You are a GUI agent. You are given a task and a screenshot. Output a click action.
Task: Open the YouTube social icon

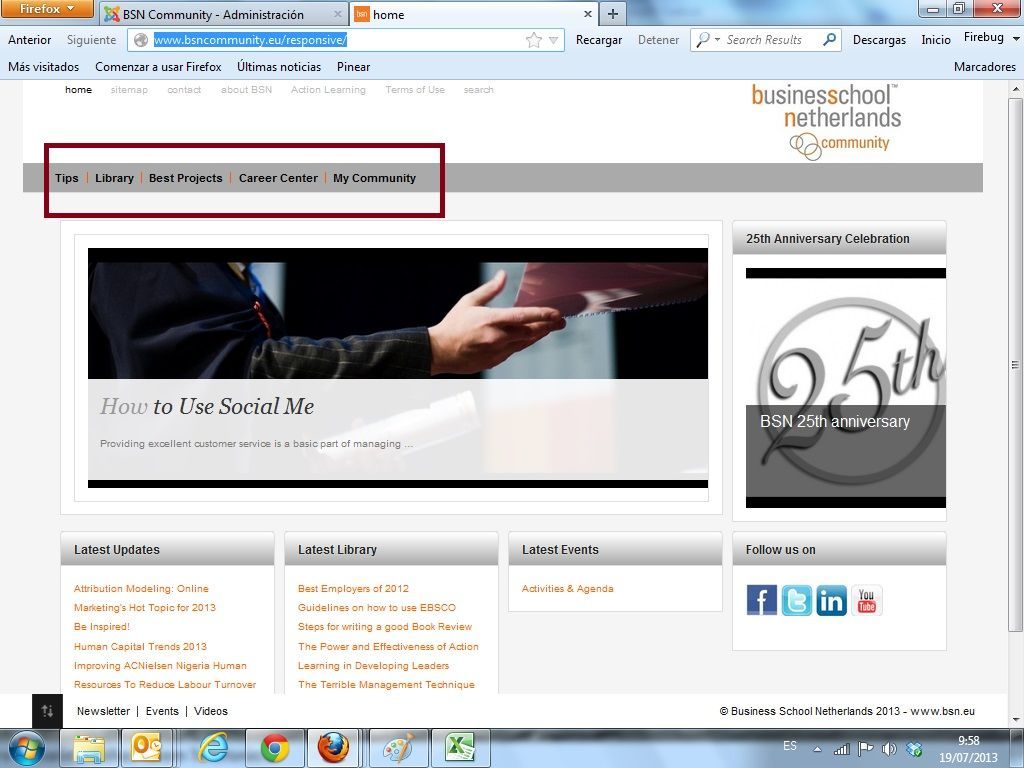tap(867, 600)
